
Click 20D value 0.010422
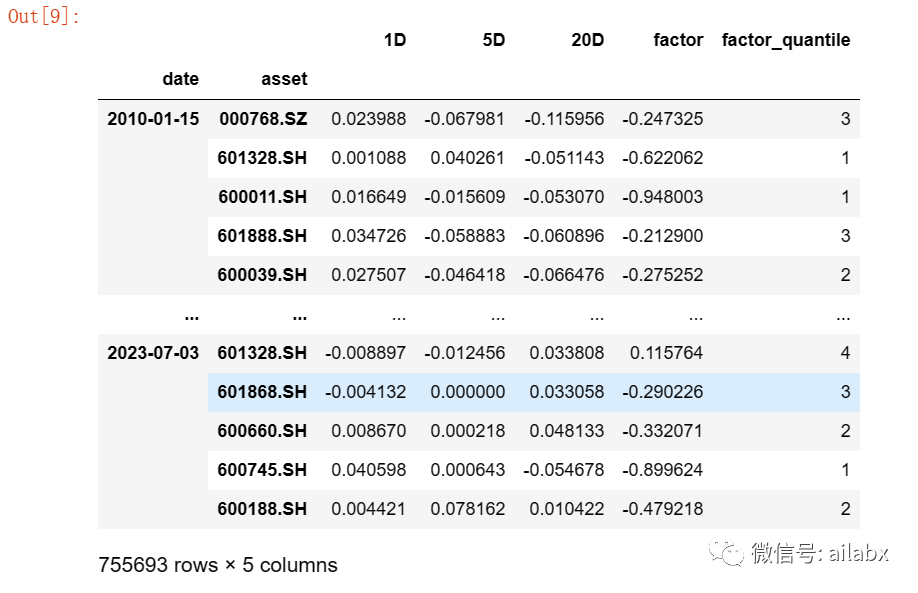(566, 509)
